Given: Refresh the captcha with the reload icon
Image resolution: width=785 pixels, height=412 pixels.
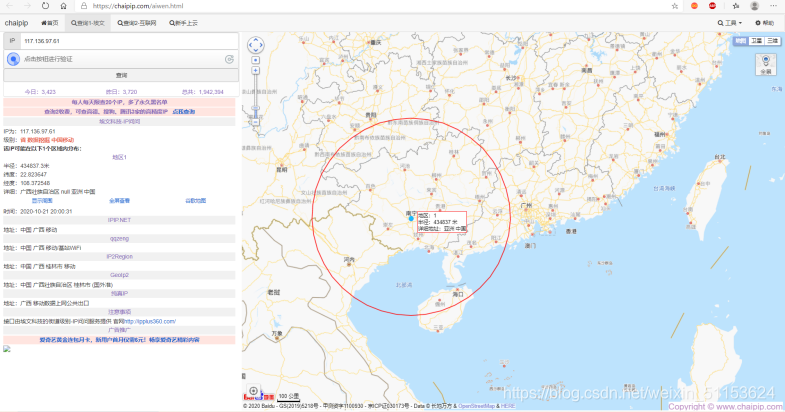Looking at the screenshot, I should 229,59.
